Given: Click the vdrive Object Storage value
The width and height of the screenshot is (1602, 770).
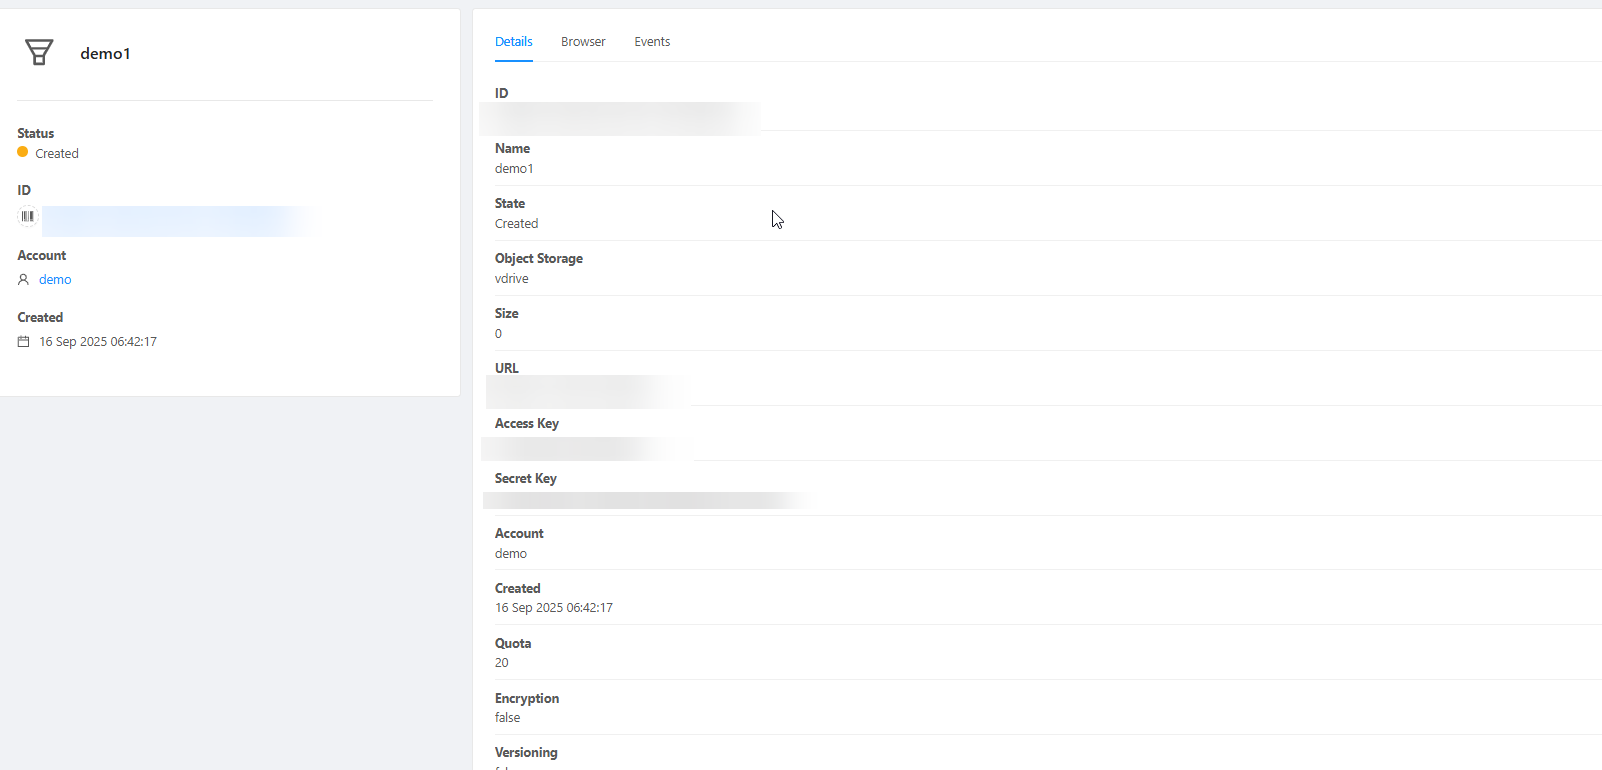Looking at the screenshot, I should pos(512,279).
